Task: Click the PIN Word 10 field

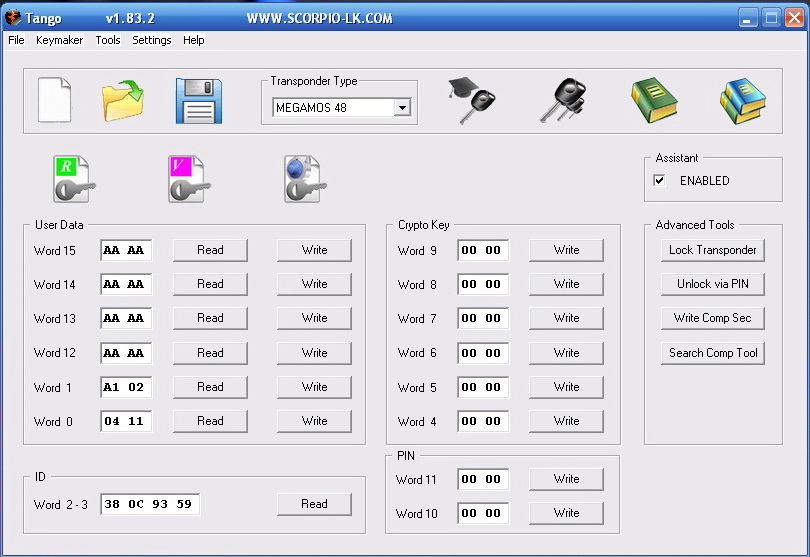Action: click(482, 513)
